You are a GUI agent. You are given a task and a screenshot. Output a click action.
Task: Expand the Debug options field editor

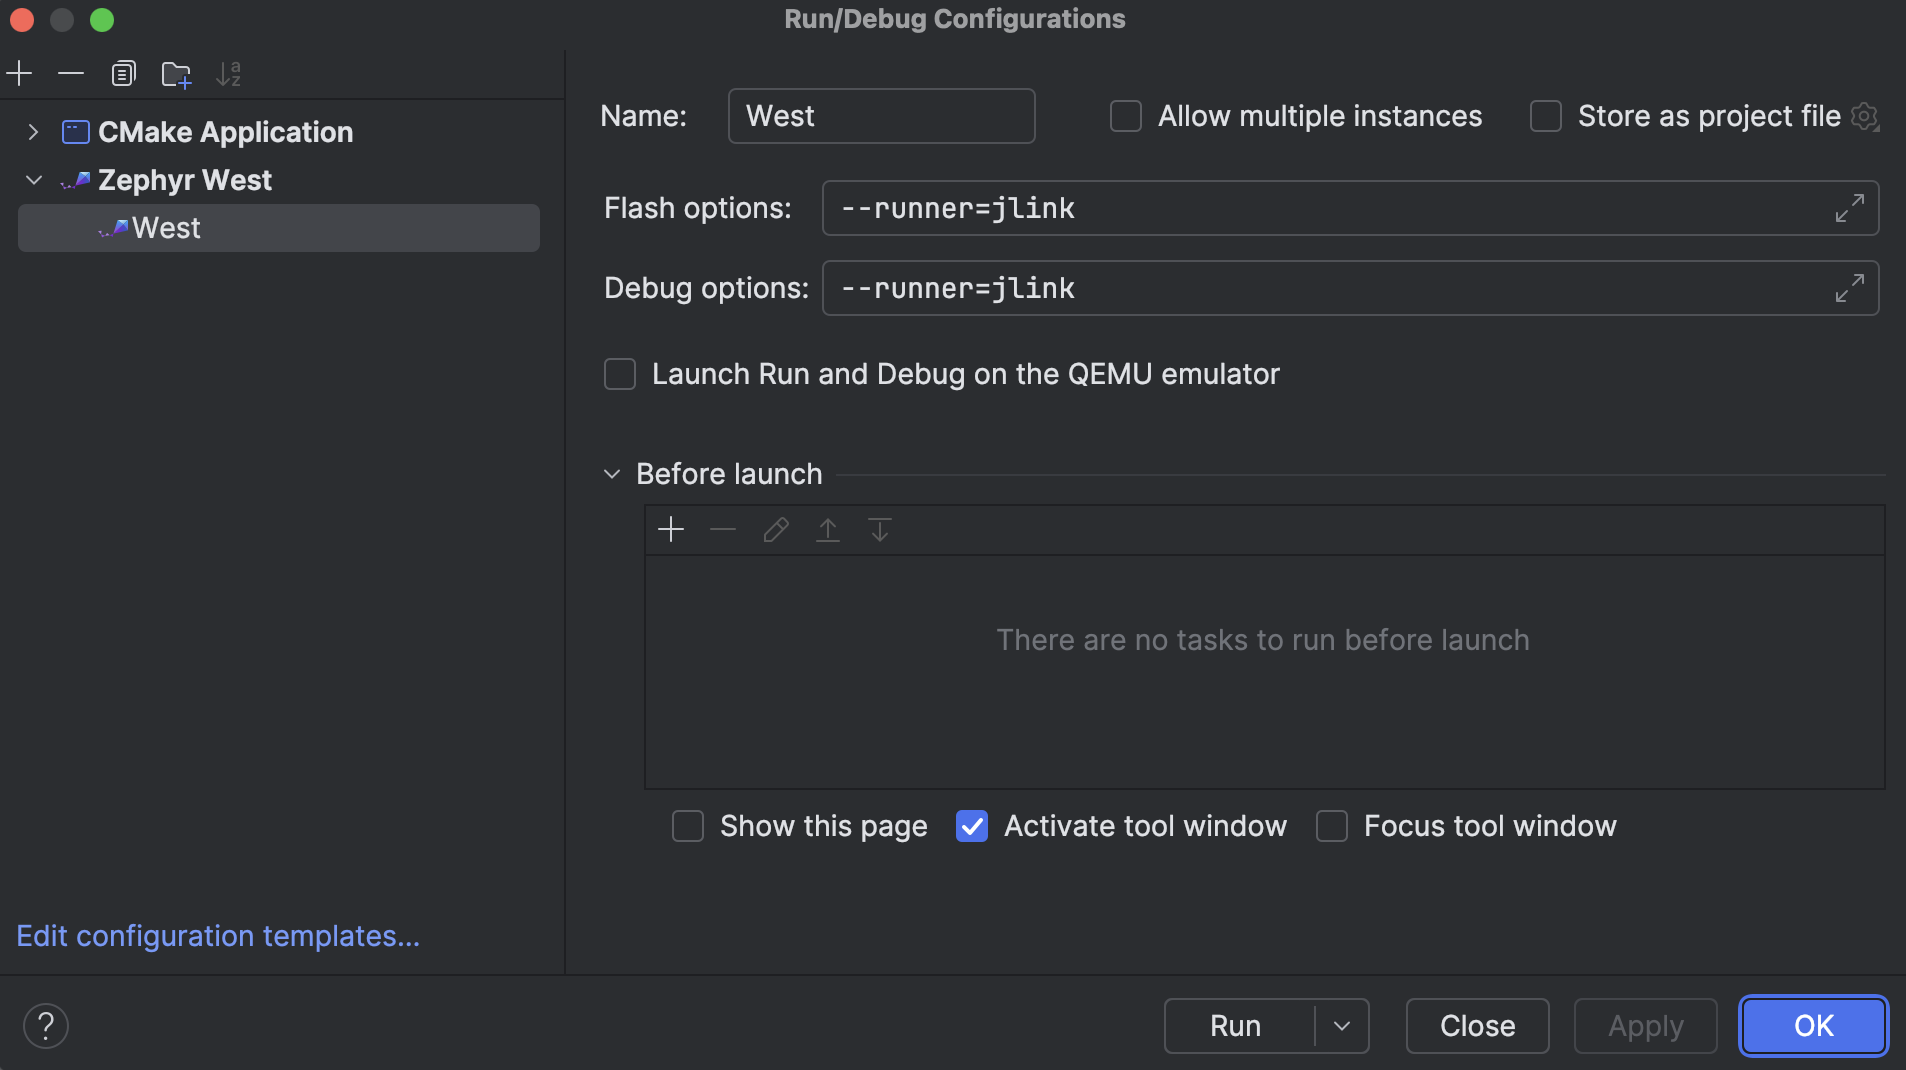[x=1849, y=288]
